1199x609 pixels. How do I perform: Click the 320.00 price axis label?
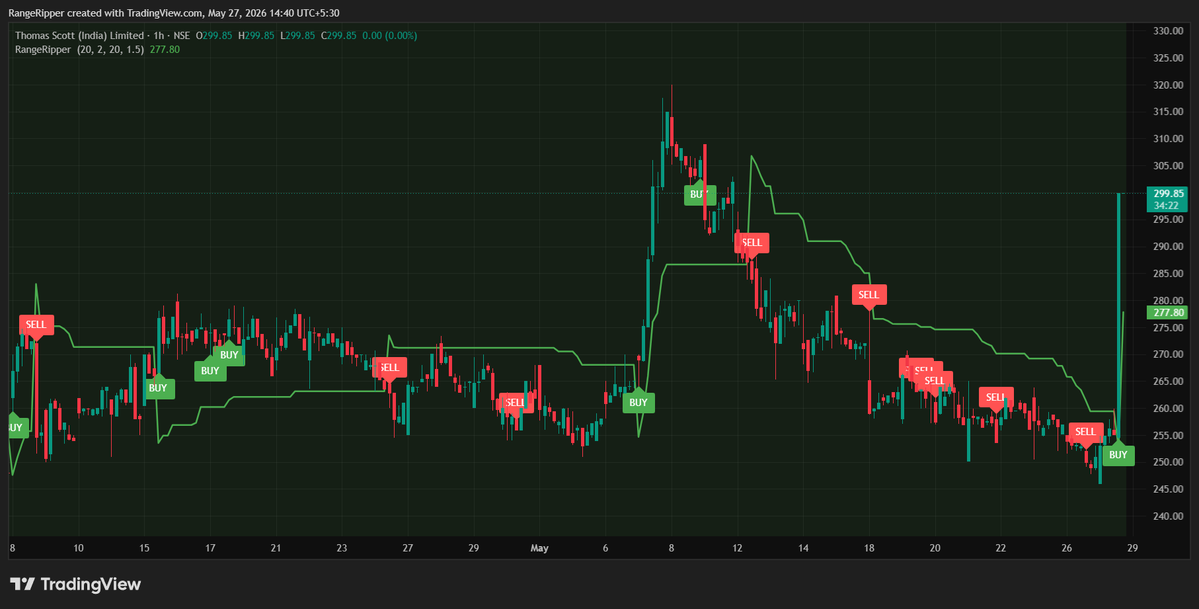coord(1168,85)
